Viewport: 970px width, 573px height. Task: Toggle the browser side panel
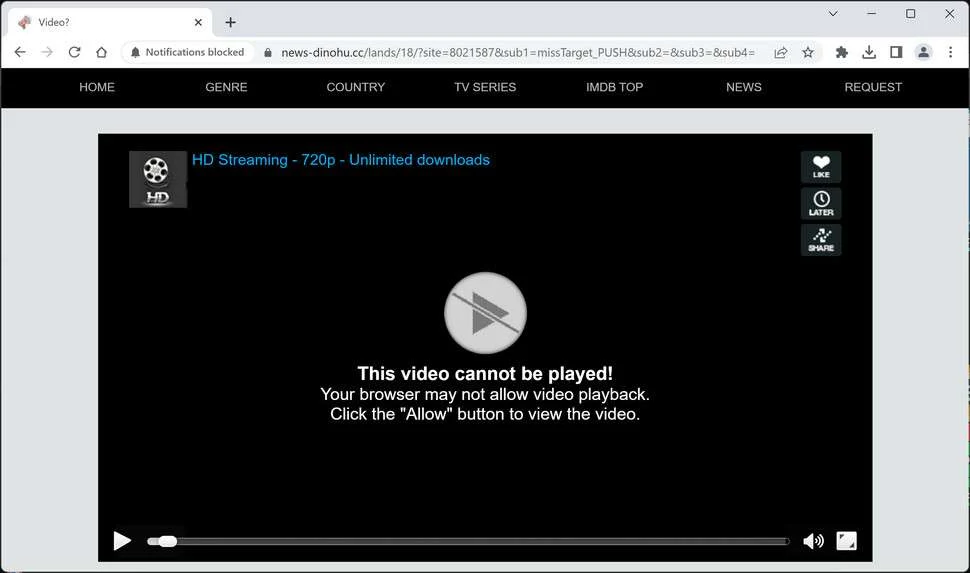tap(896, 53)
